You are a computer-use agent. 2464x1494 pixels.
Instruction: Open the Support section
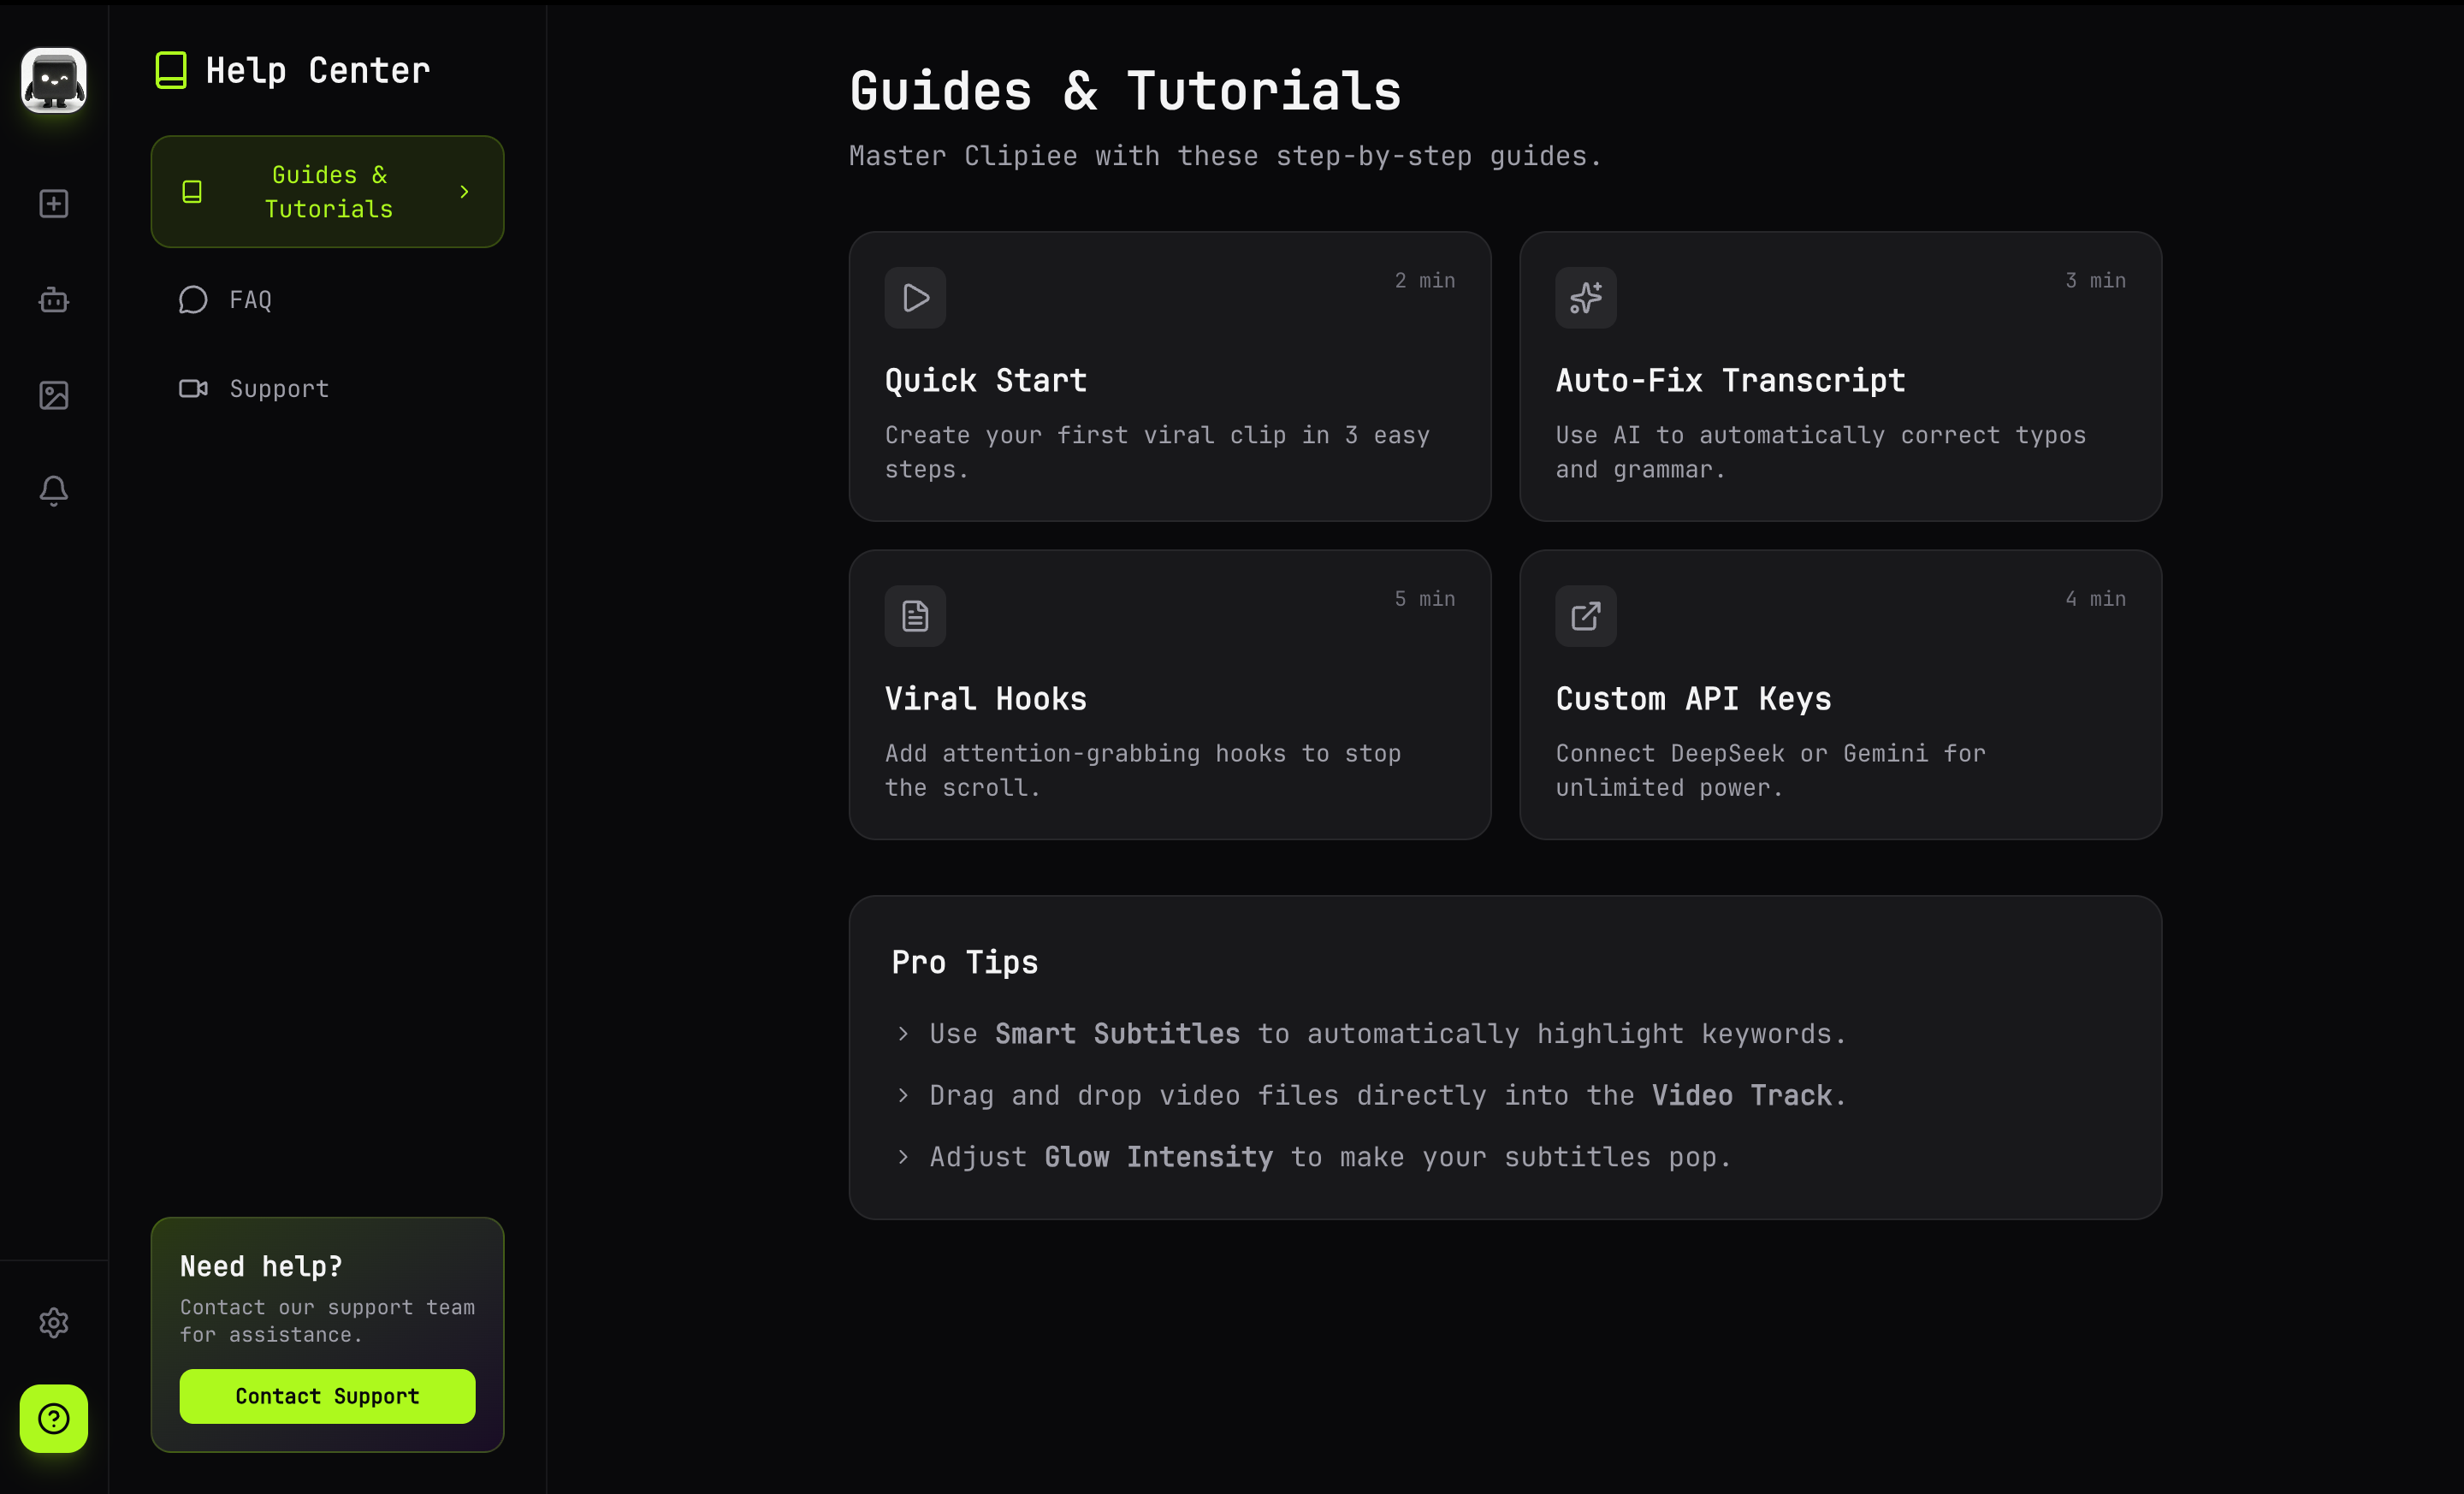coord(278,388)
